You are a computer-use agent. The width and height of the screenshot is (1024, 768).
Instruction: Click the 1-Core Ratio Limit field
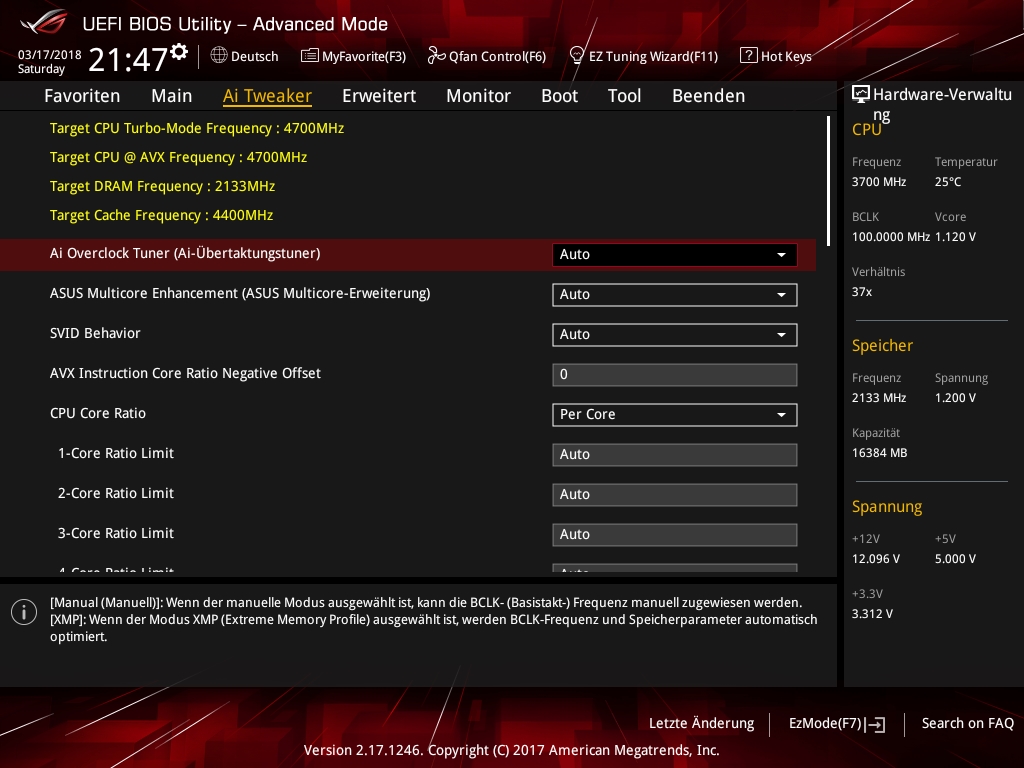pyautogui.click(x=675, y=455)
